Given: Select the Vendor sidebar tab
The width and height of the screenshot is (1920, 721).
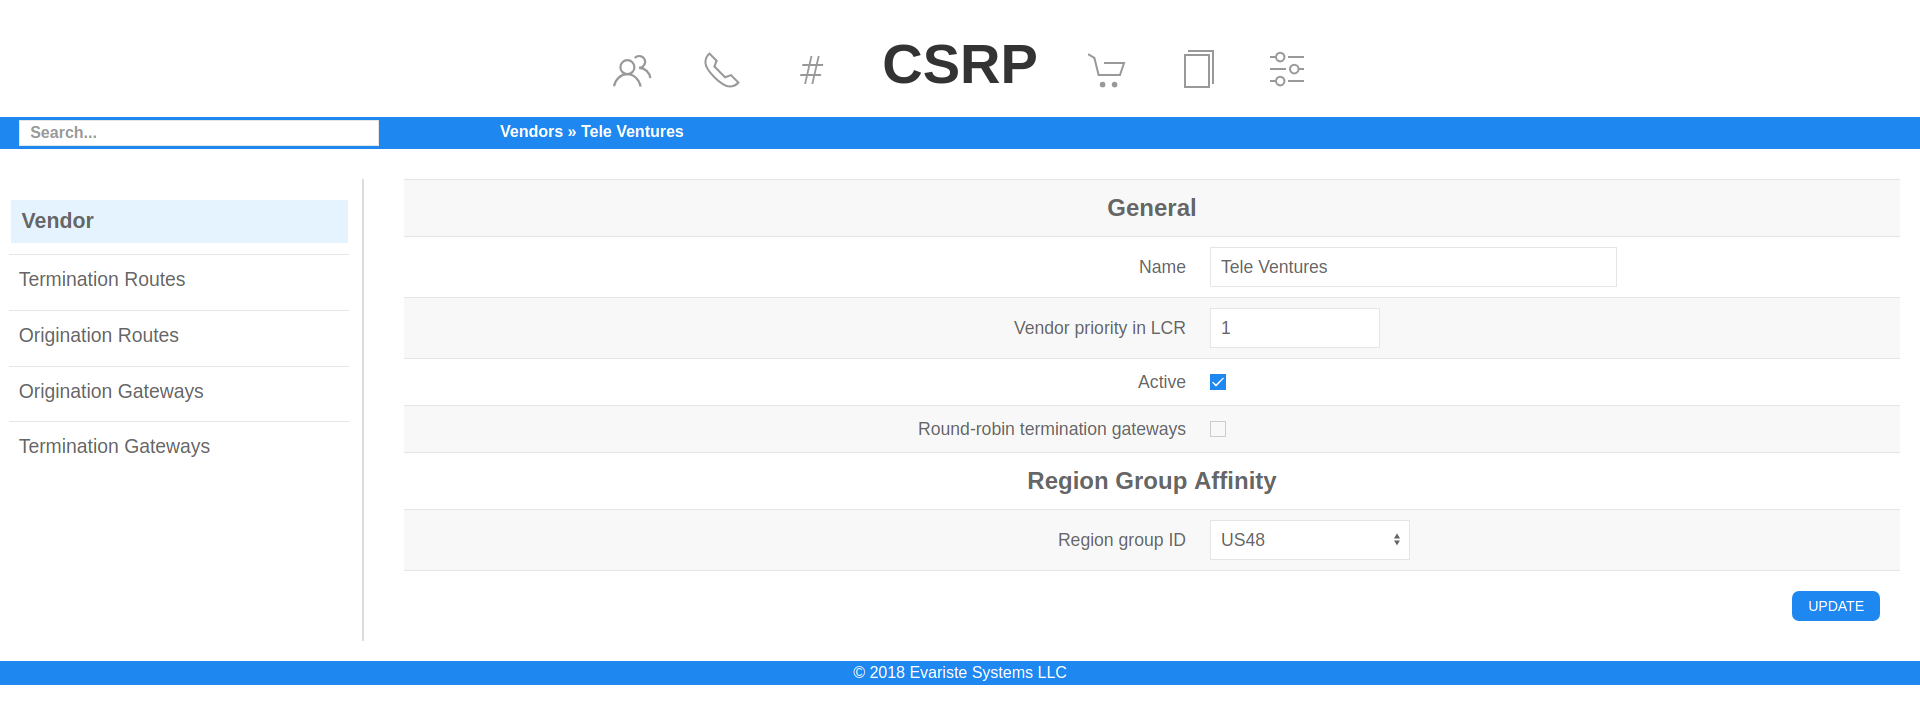Looking at the screenshot, I should pos(179,221).
